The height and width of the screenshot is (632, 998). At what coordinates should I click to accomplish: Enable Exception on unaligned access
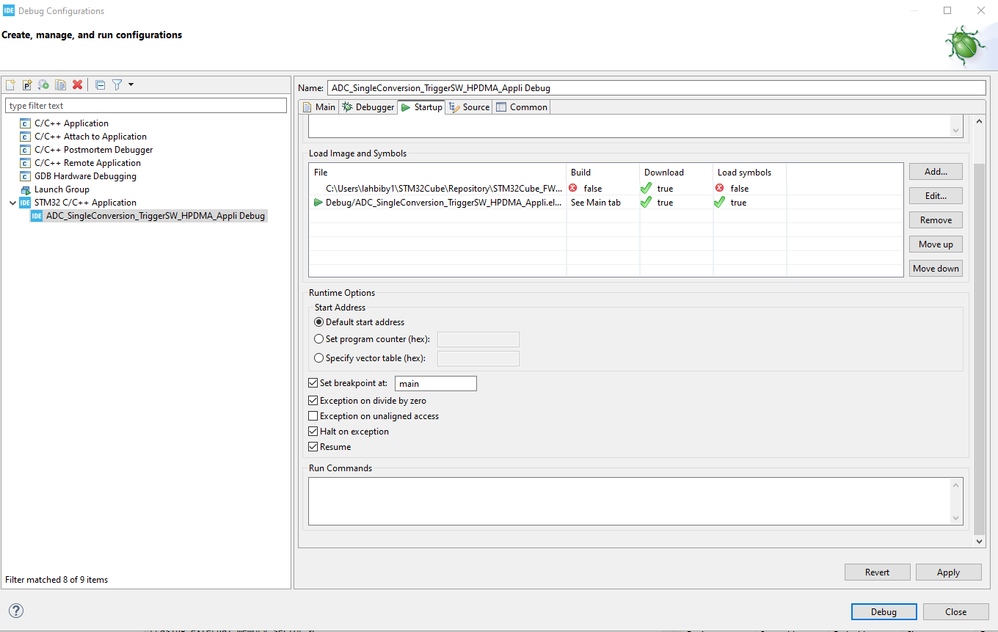(313, 416)
